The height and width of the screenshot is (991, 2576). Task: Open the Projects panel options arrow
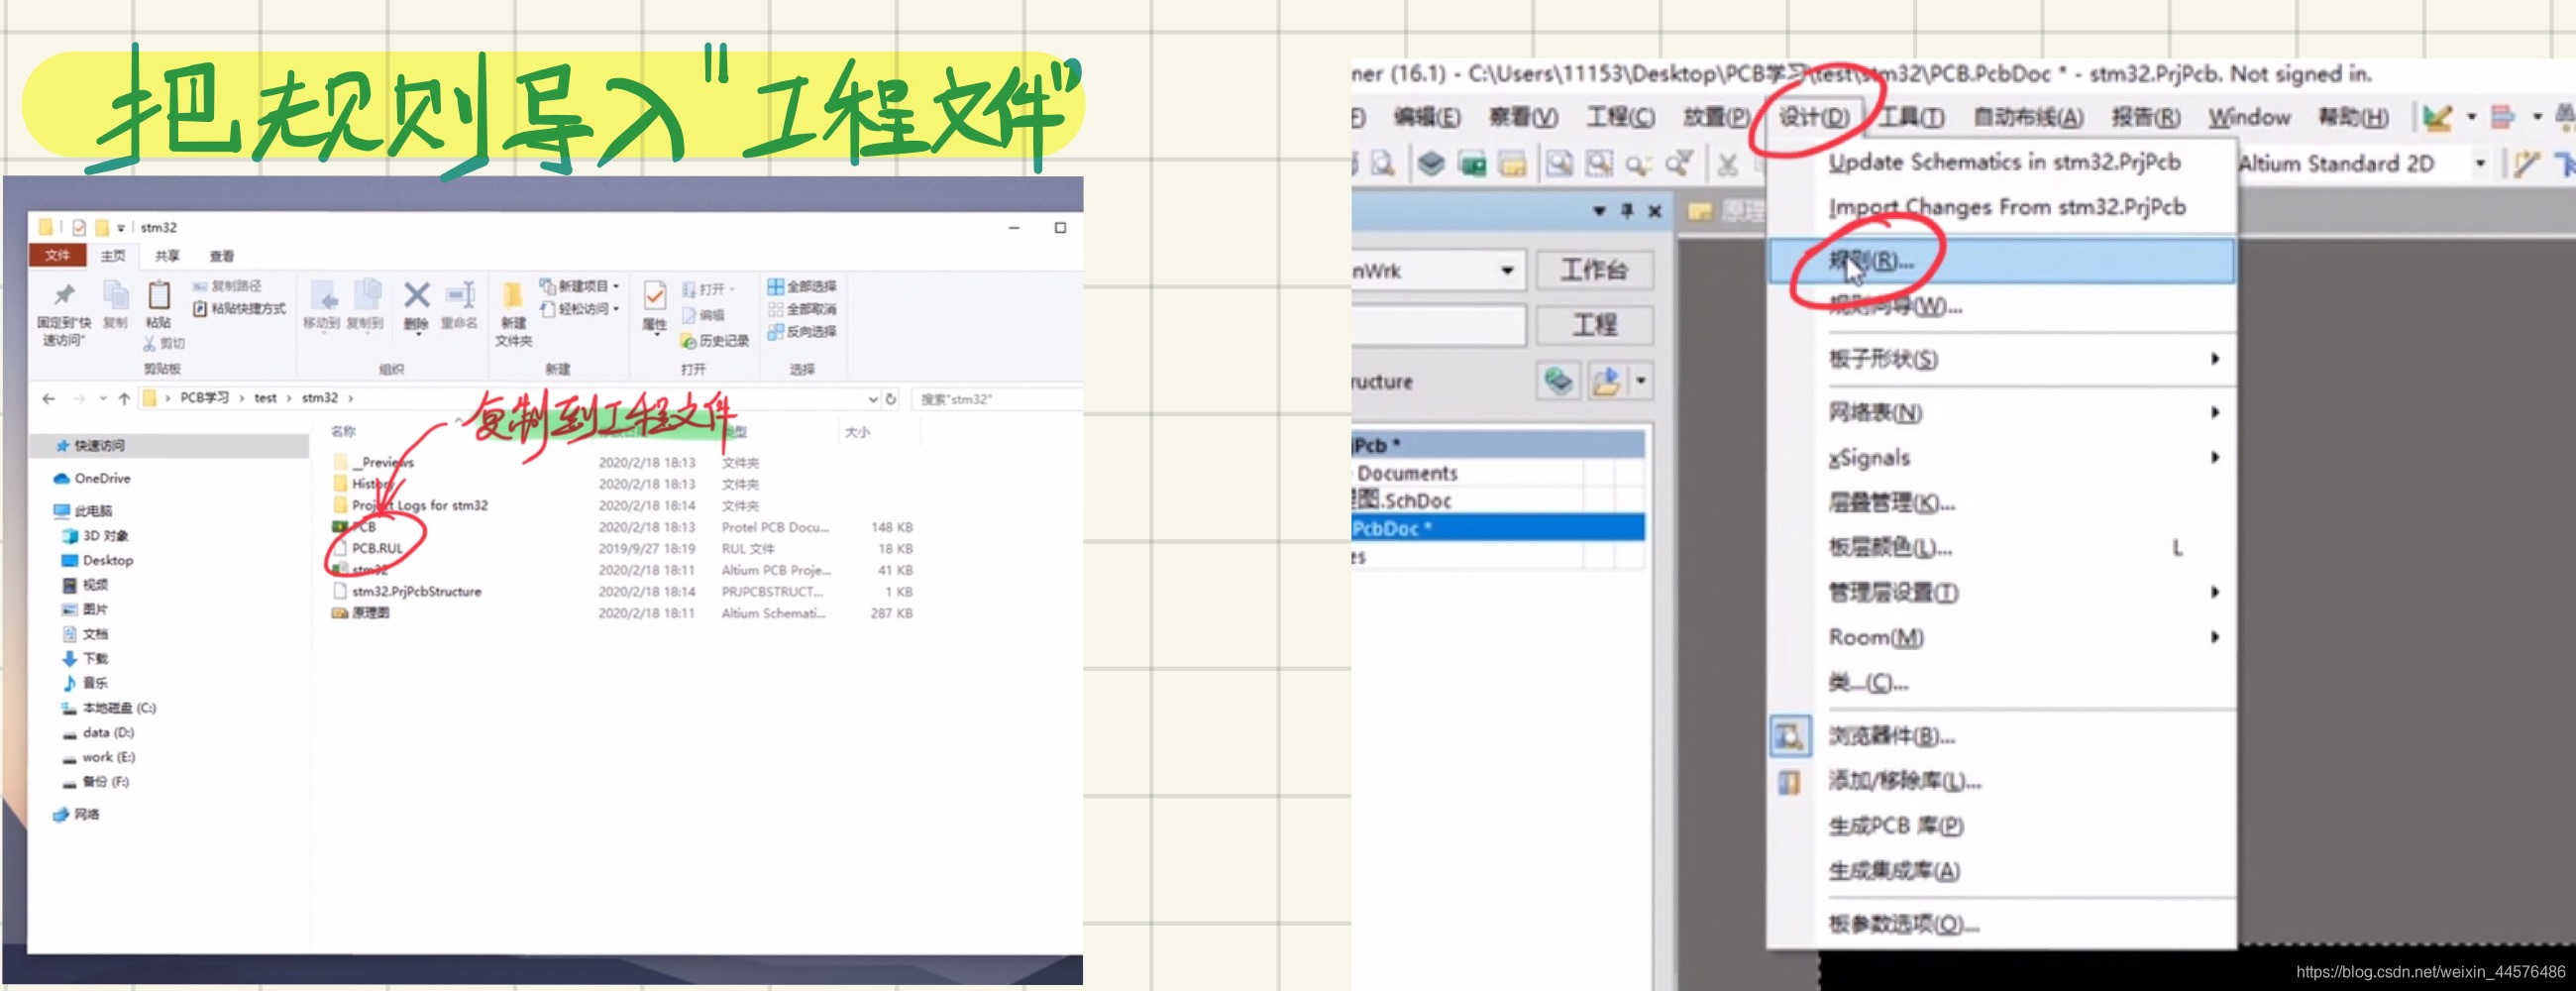1599,211
